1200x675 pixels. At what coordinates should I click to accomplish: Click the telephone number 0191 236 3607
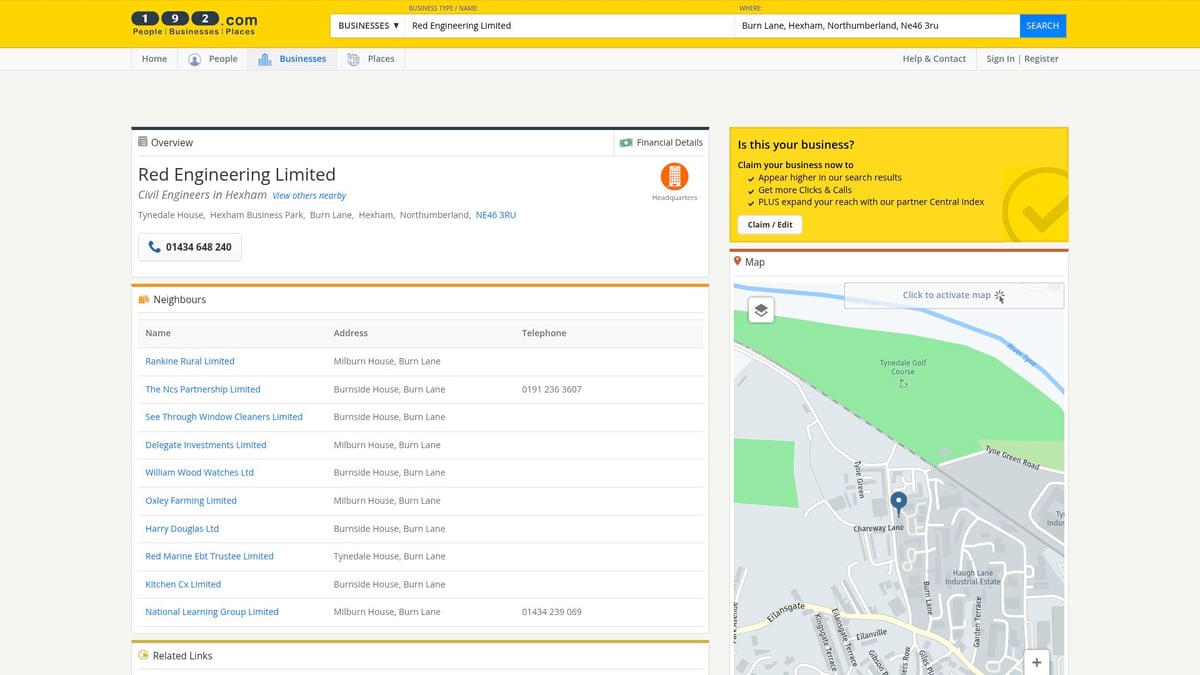point(552,389)
